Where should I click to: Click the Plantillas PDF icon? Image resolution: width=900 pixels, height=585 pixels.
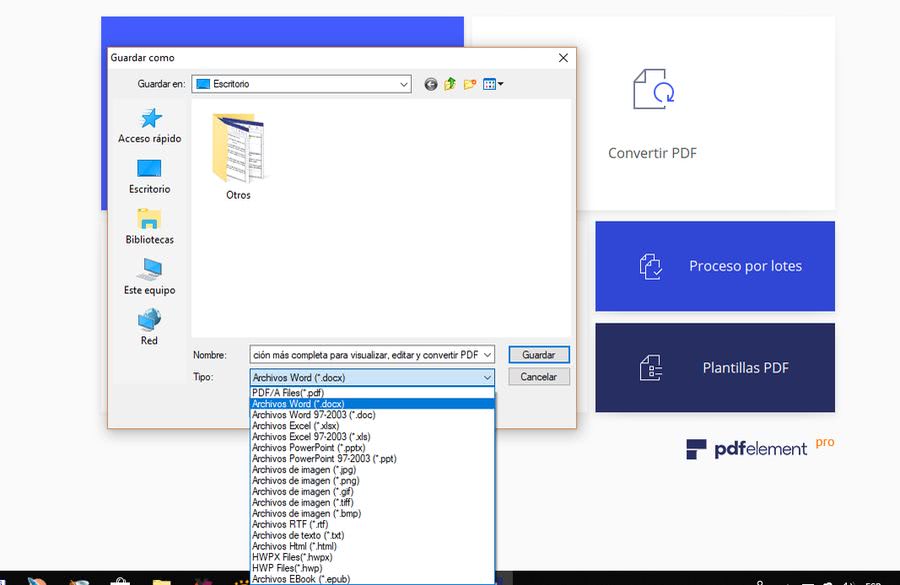click(x=651, y=367)
